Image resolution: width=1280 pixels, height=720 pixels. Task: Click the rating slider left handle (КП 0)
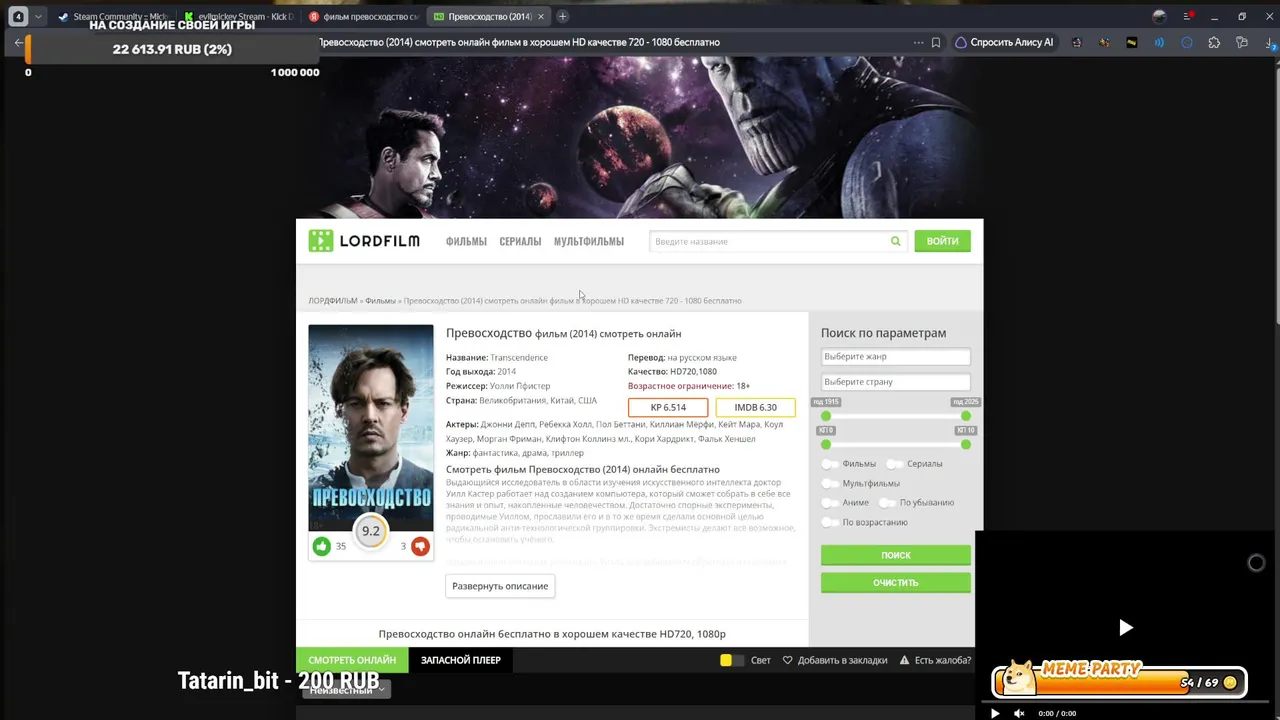point(826,444)
